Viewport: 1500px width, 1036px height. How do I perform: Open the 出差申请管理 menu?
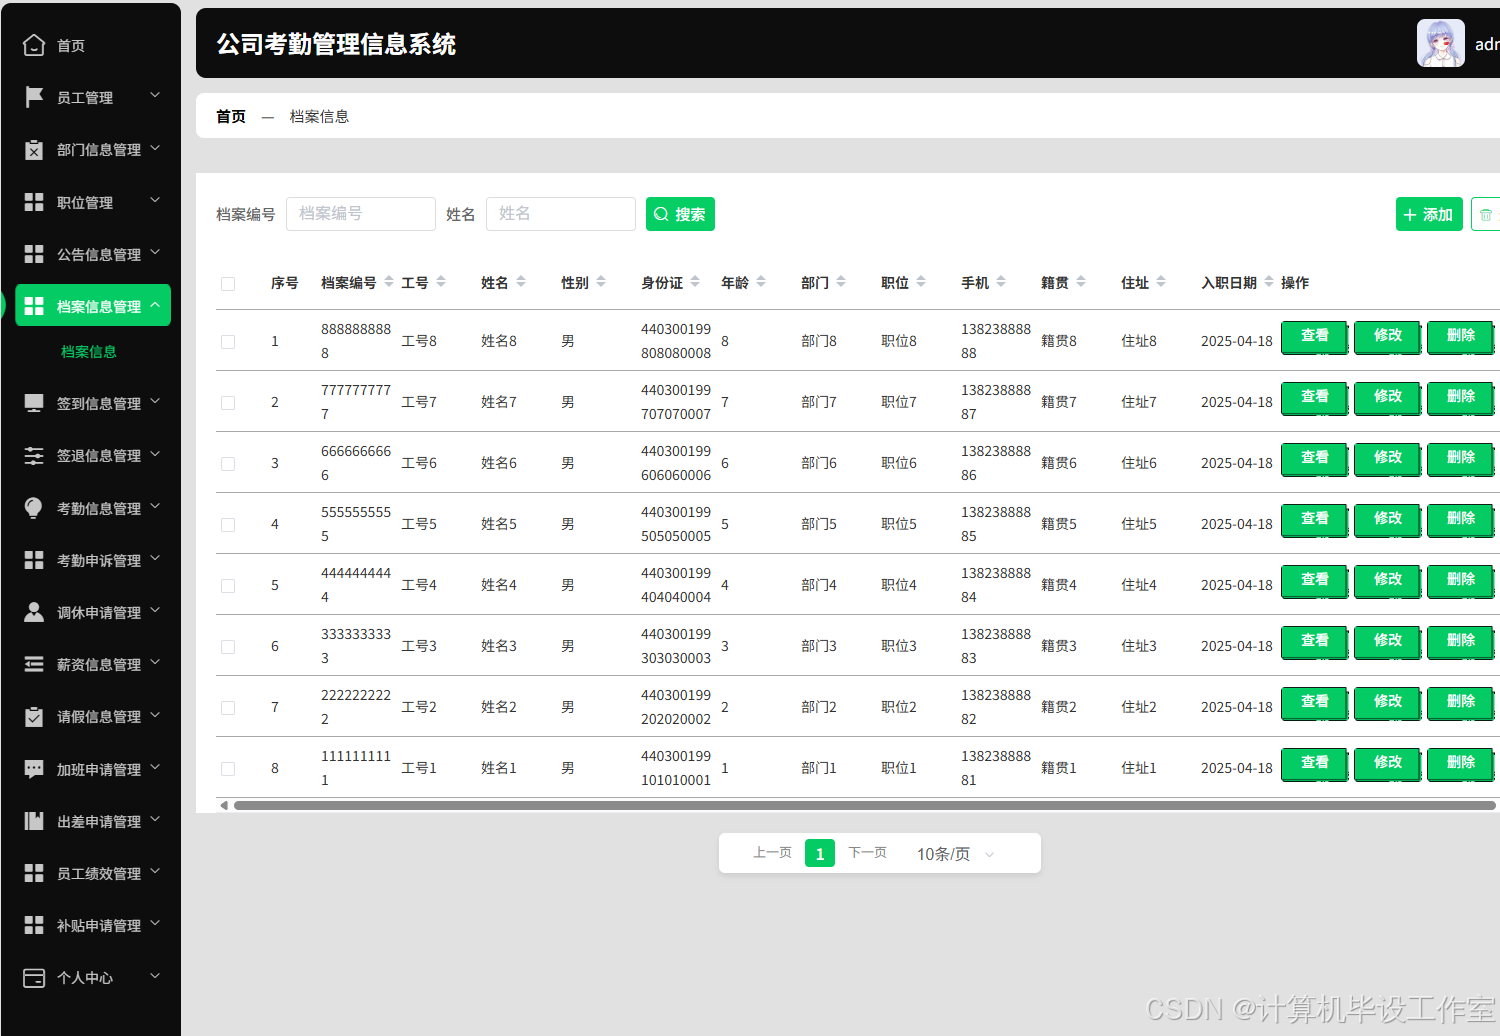(92, 821)
